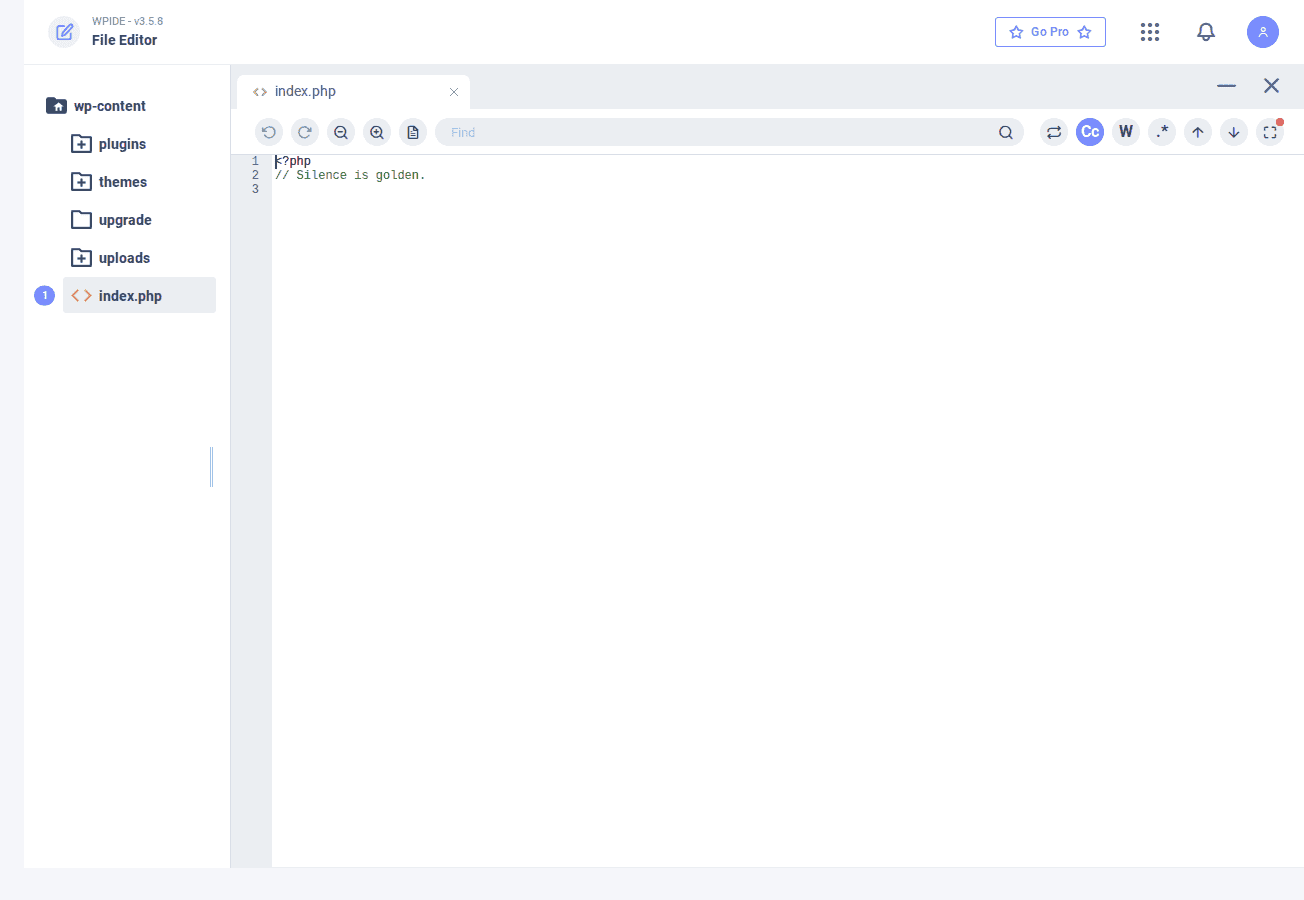The height and width of the screenshot is (900, 1304).
Task: Click the undo icon in editor toolbar
Action: click(x=269, y=132)
